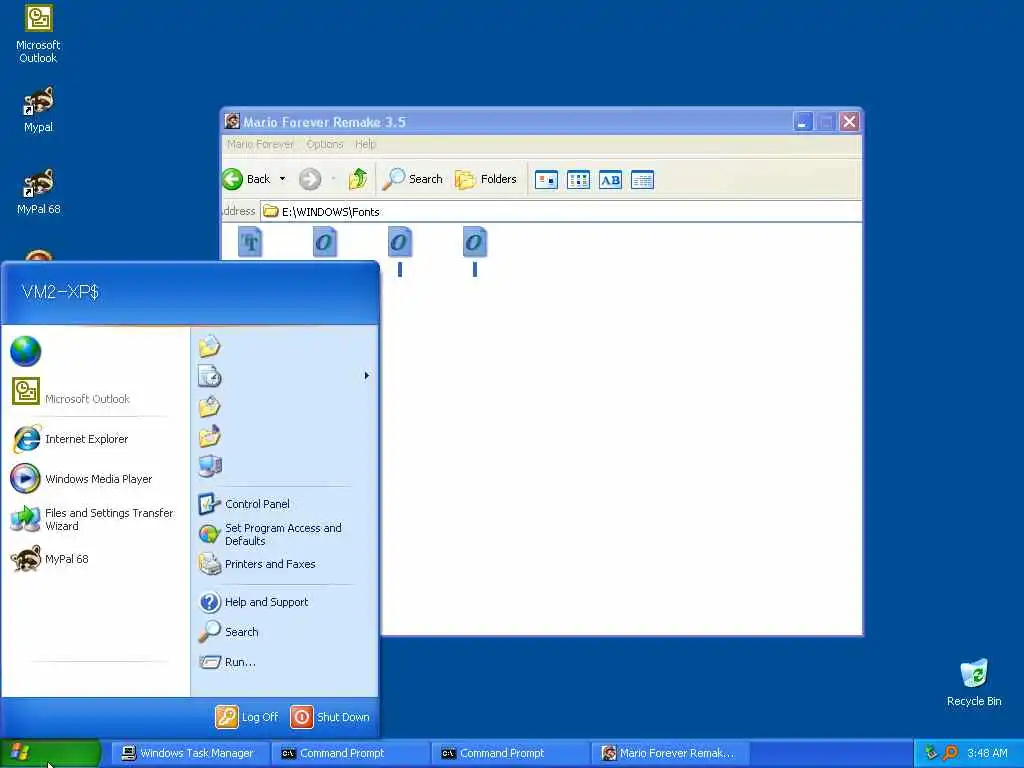Screen dimensions: 1024x768
Task: Expand the recent documents submenu arrow
Action: click(x=366, y=376)
